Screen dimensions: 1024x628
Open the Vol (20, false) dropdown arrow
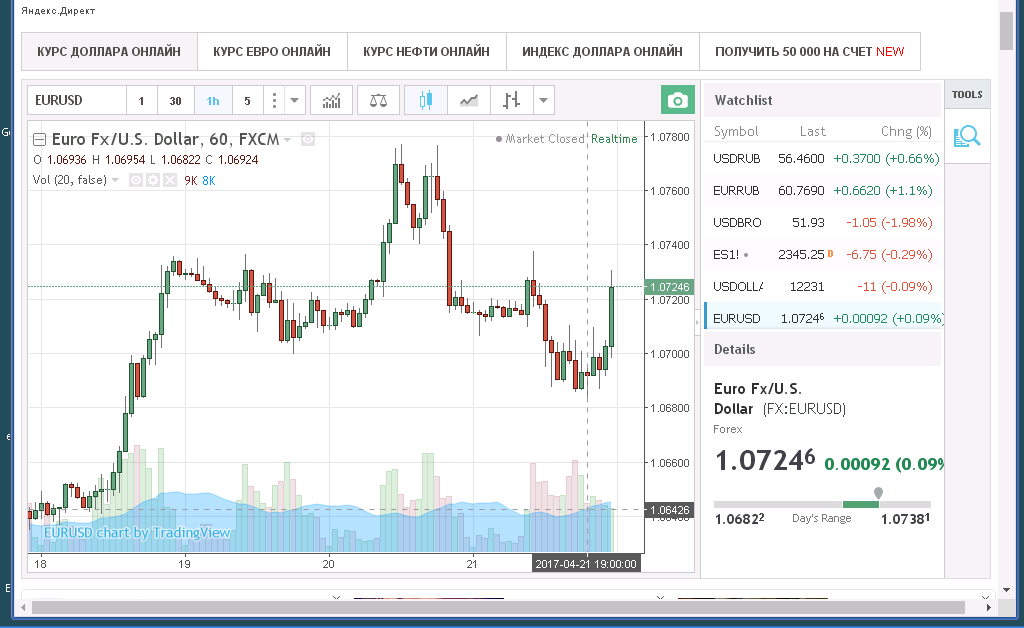[115, 180]
